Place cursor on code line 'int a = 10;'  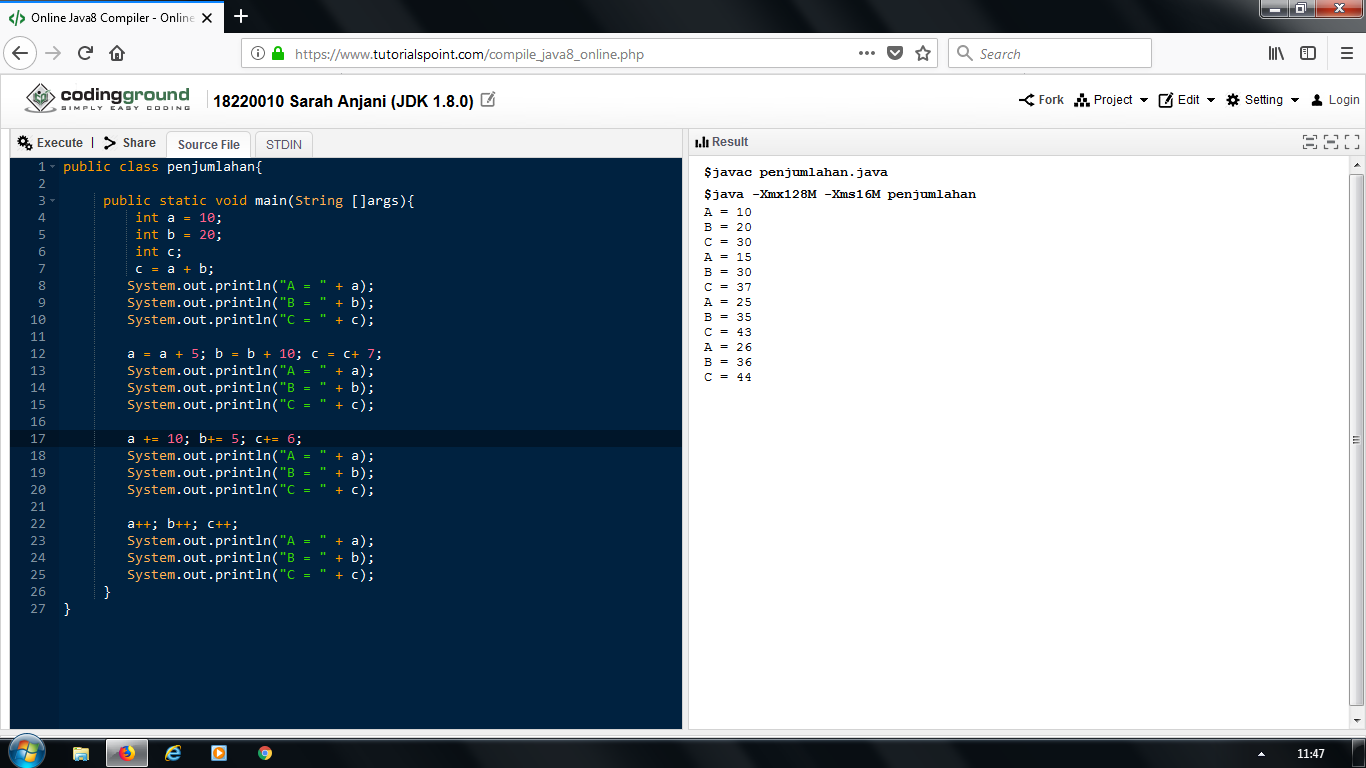(x=179, y=218)
